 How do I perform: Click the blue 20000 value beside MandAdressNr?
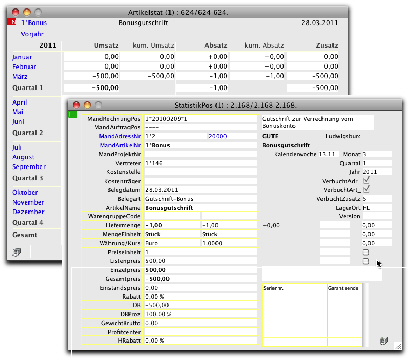tap(217, 136)
